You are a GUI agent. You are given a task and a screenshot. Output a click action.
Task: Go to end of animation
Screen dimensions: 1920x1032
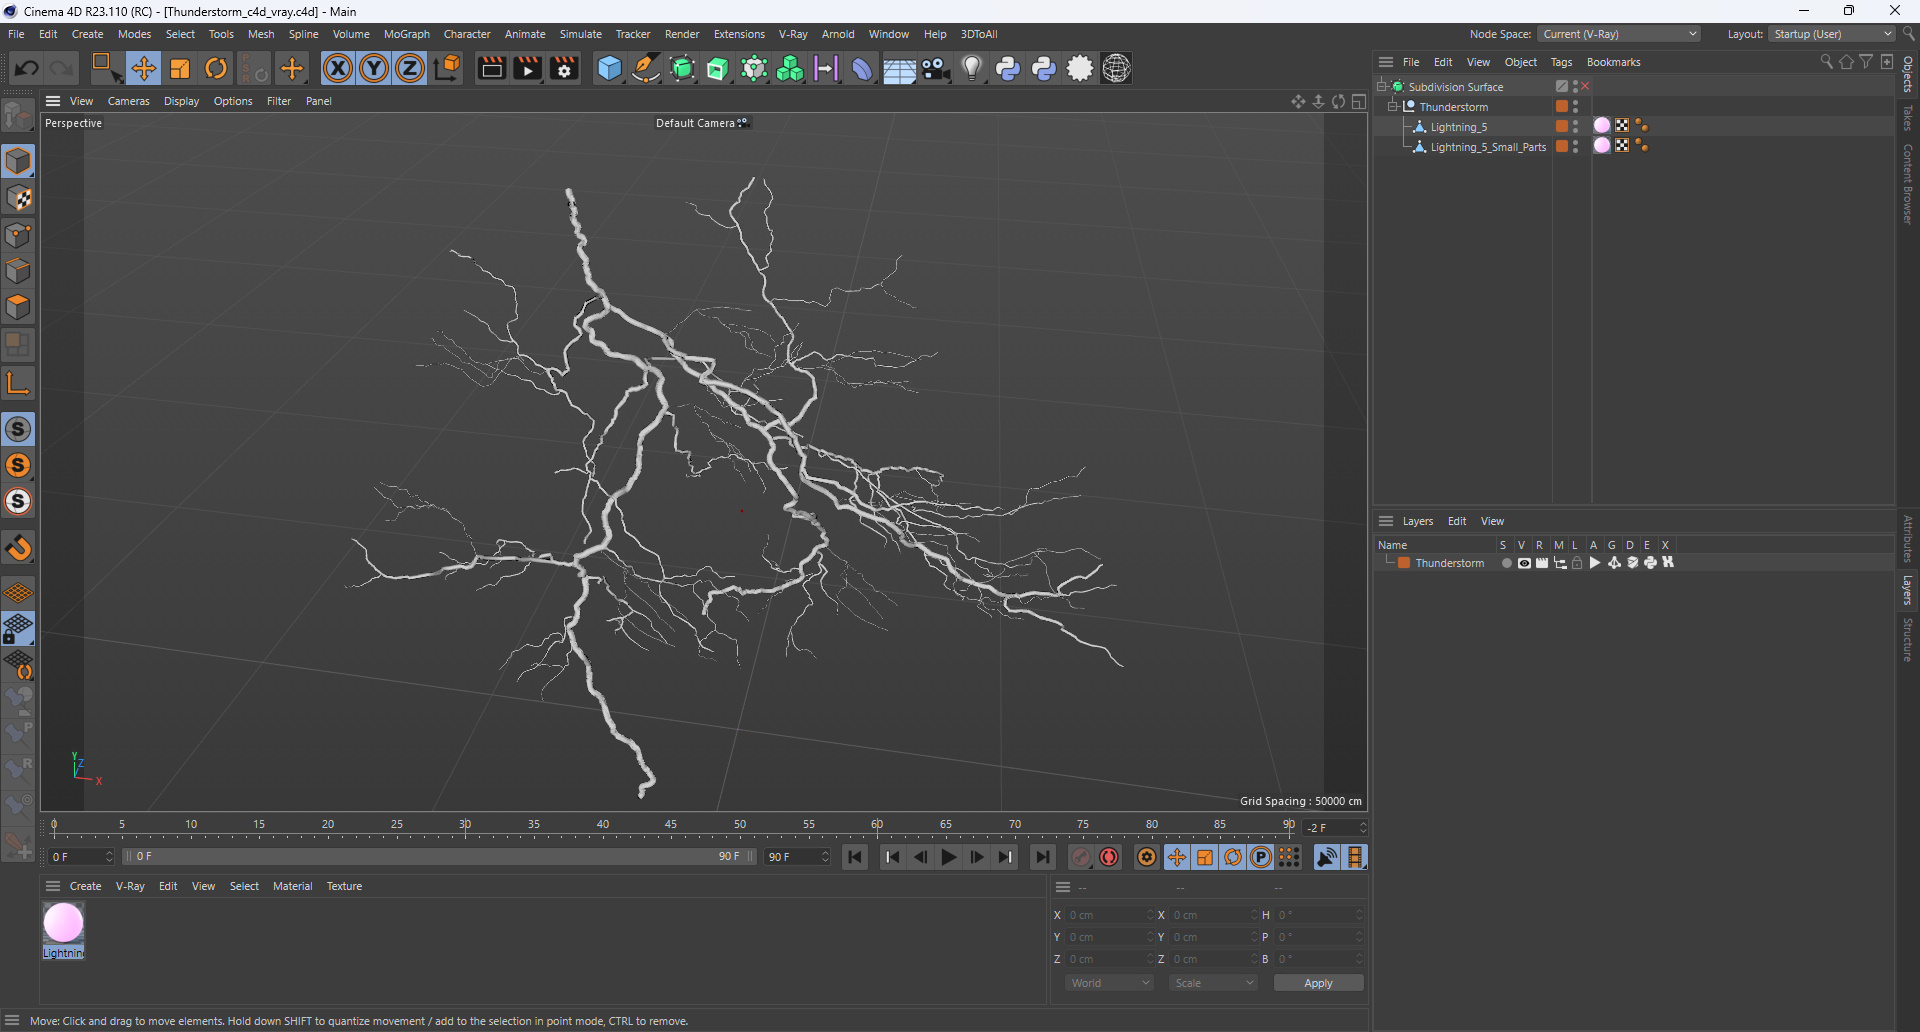[x=1042, y=857]
